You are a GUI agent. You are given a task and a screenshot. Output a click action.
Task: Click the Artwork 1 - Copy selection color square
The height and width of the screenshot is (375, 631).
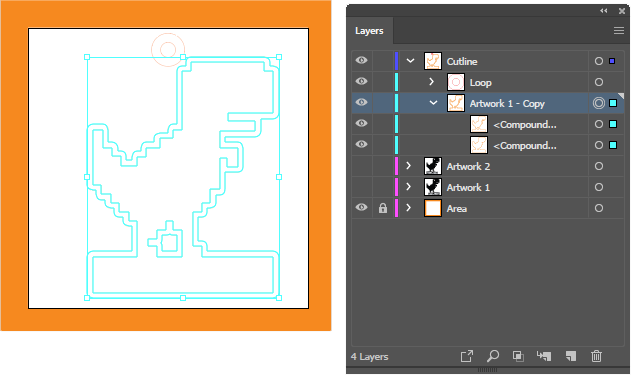(613, 103)
